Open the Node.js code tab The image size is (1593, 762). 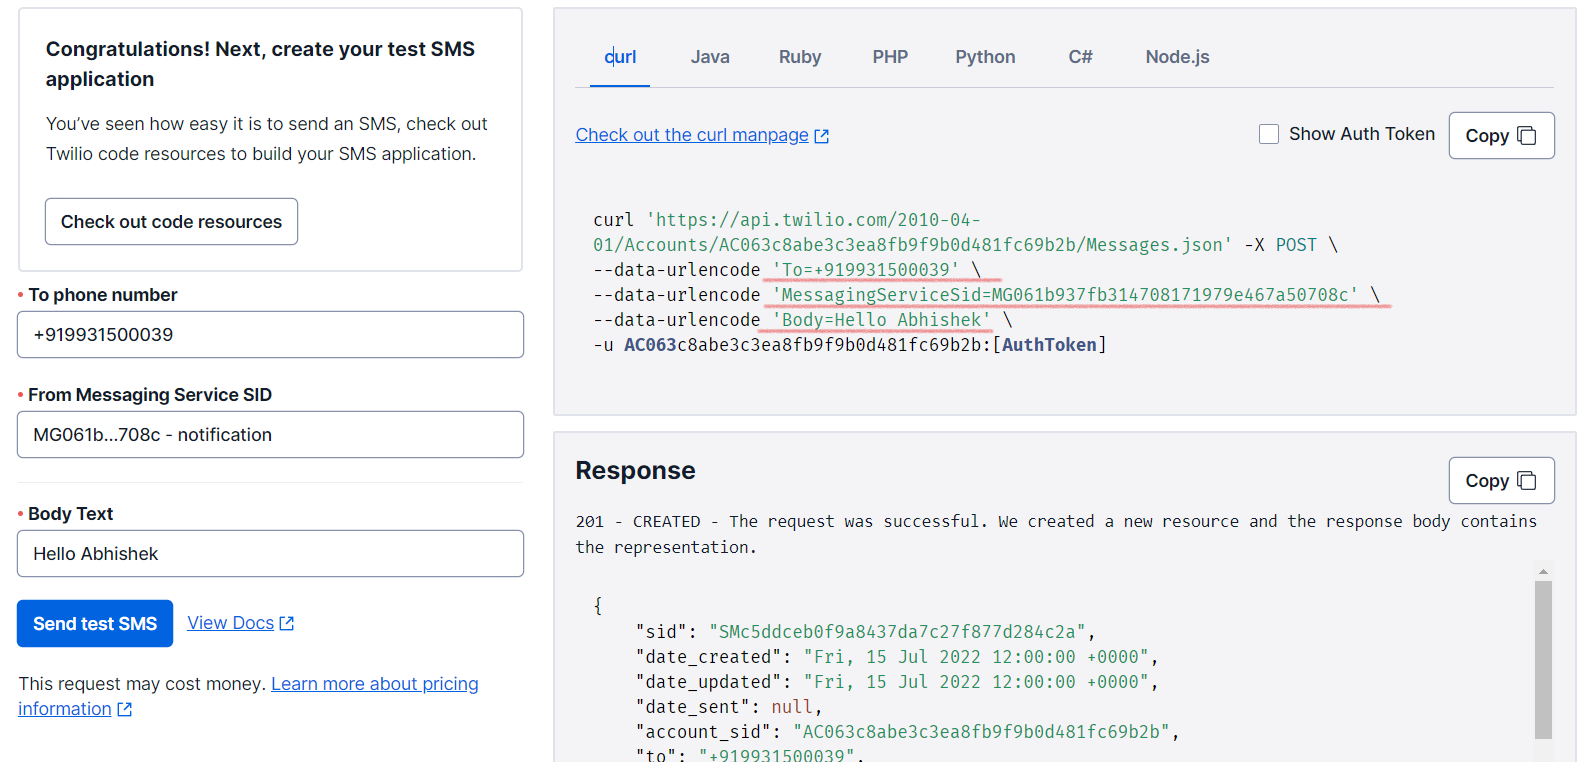coord(1177,57)
